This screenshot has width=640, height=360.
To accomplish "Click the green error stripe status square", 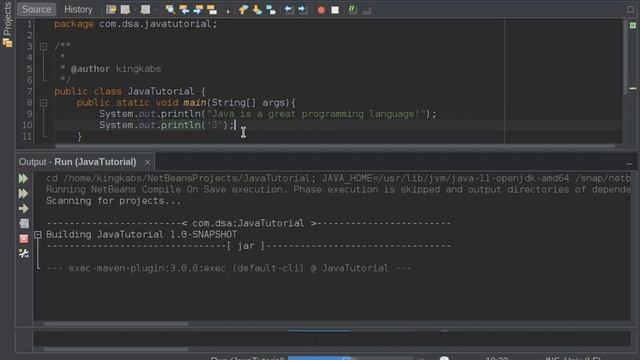I will pyautogui.click(x=633, y=25).
